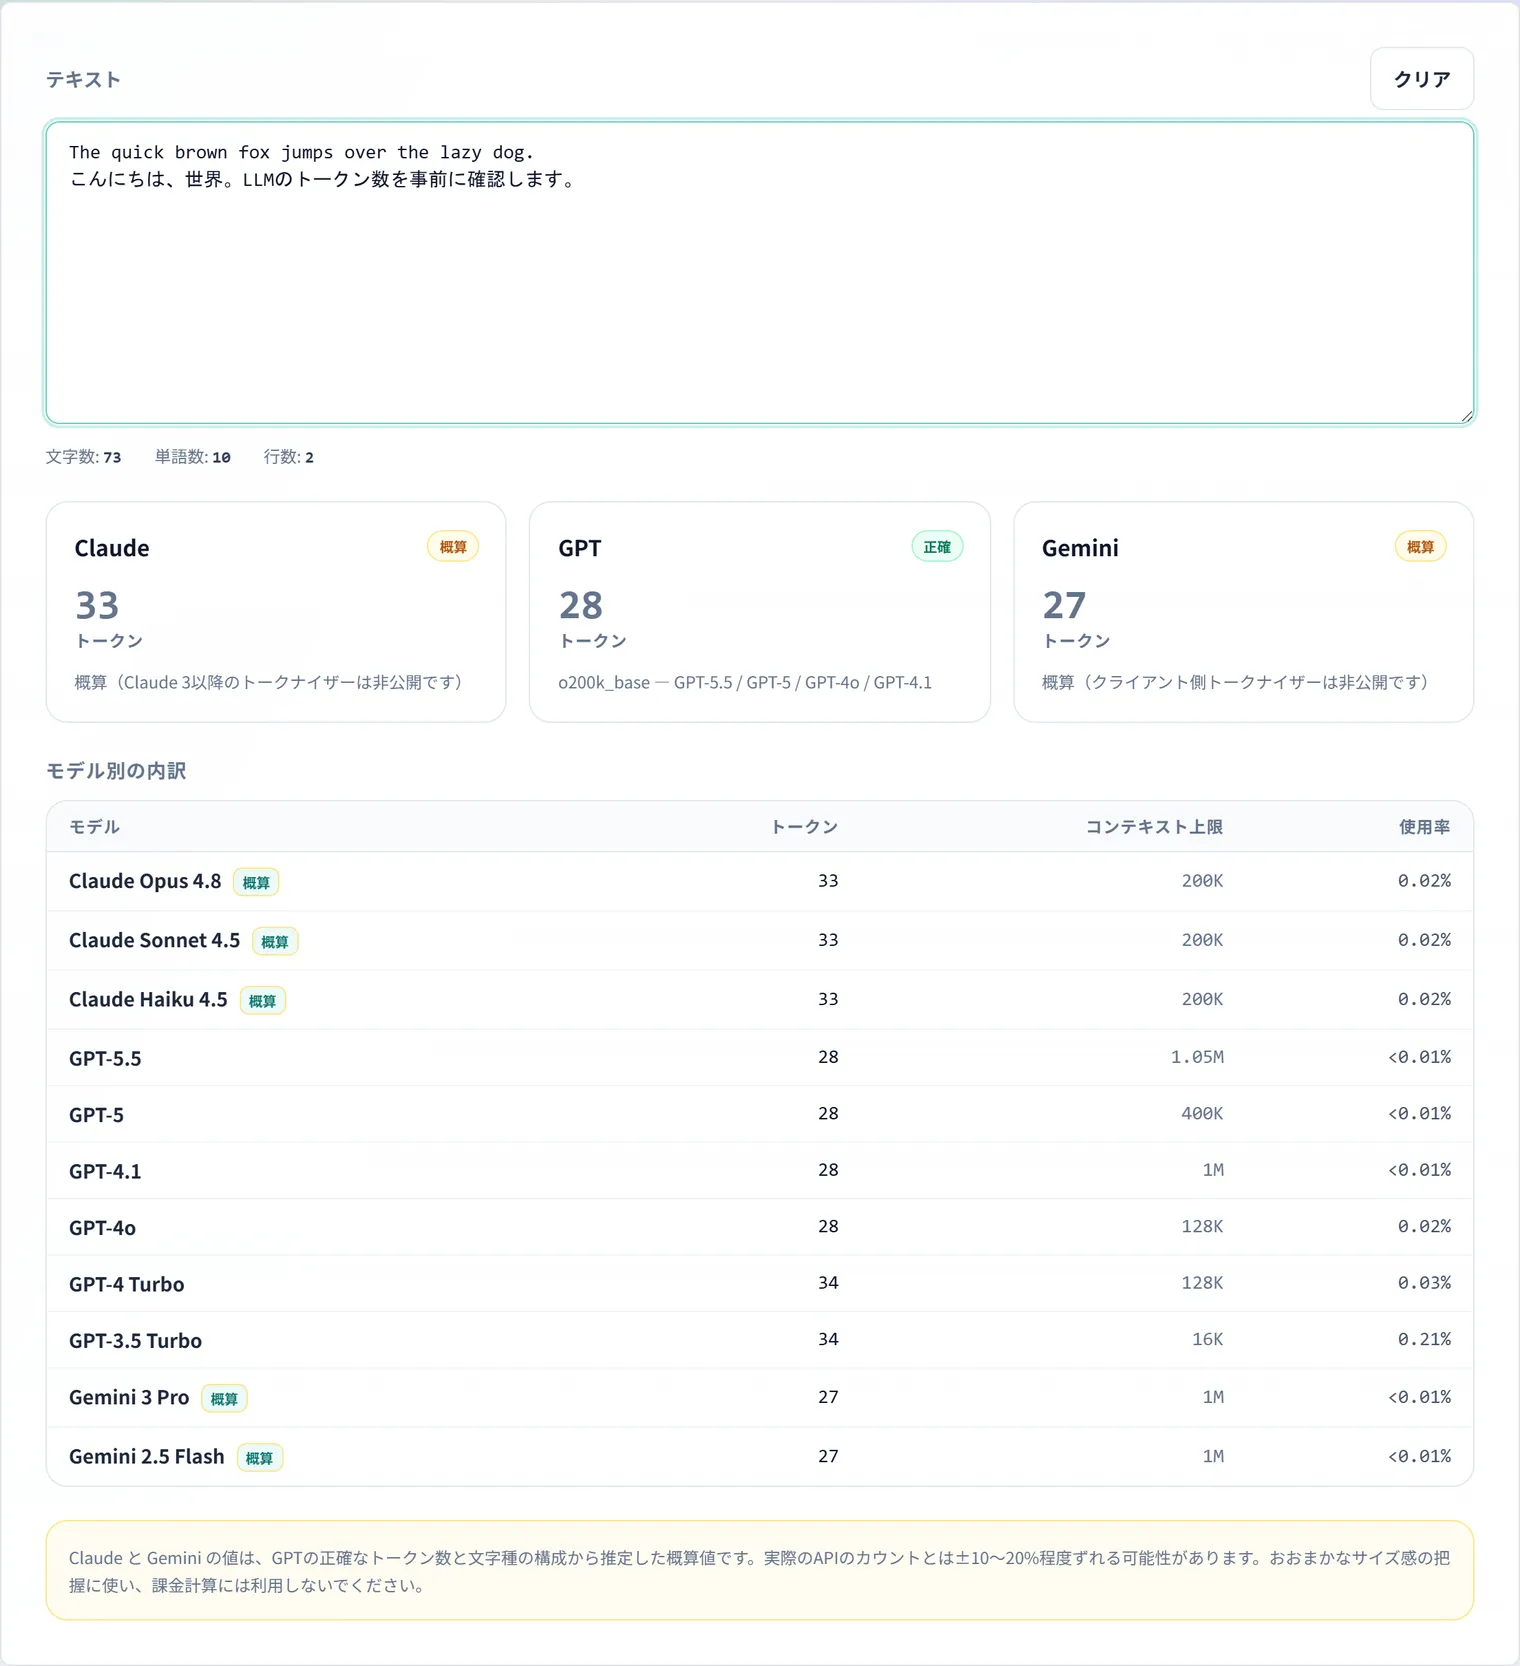Click the large 27 count in the Gemini card
Viewport: 1520px width, 1666px height.
coord(1064,605)
